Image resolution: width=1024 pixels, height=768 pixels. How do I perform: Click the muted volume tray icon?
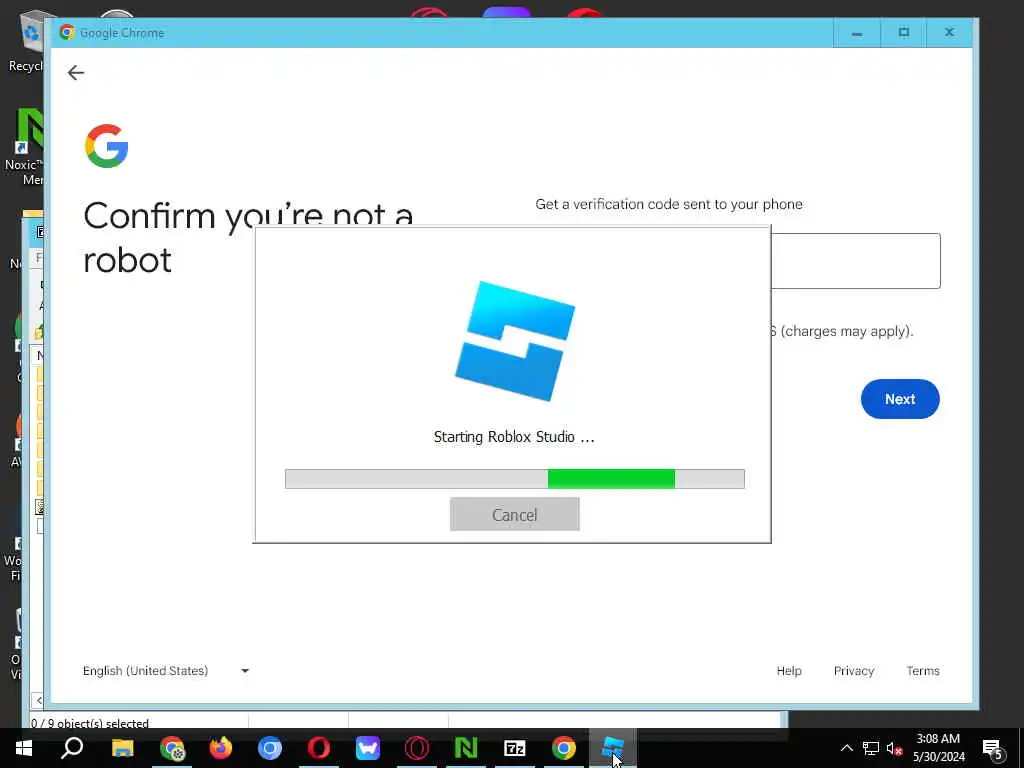[894, 748]
